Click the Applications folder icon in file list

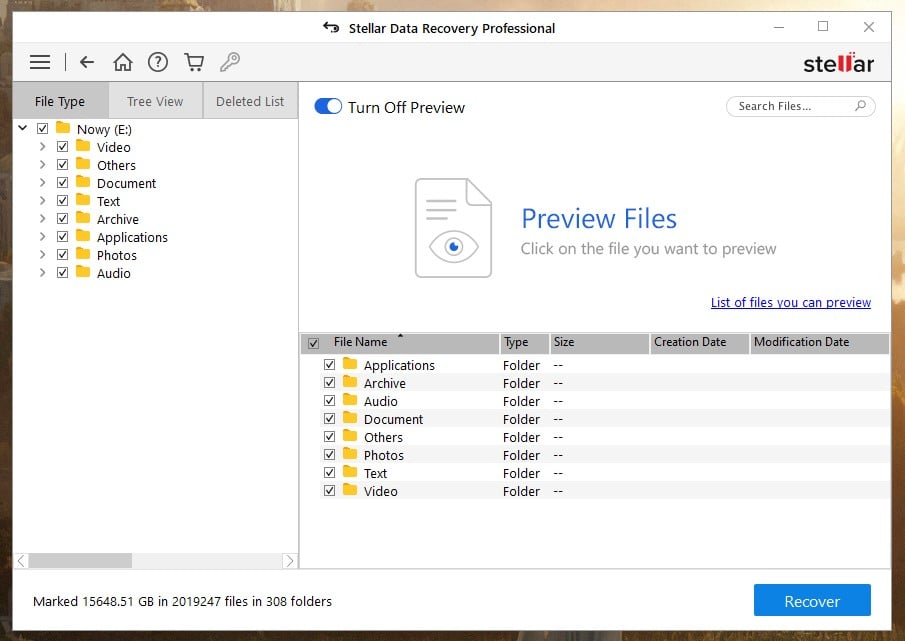[350, 363]
